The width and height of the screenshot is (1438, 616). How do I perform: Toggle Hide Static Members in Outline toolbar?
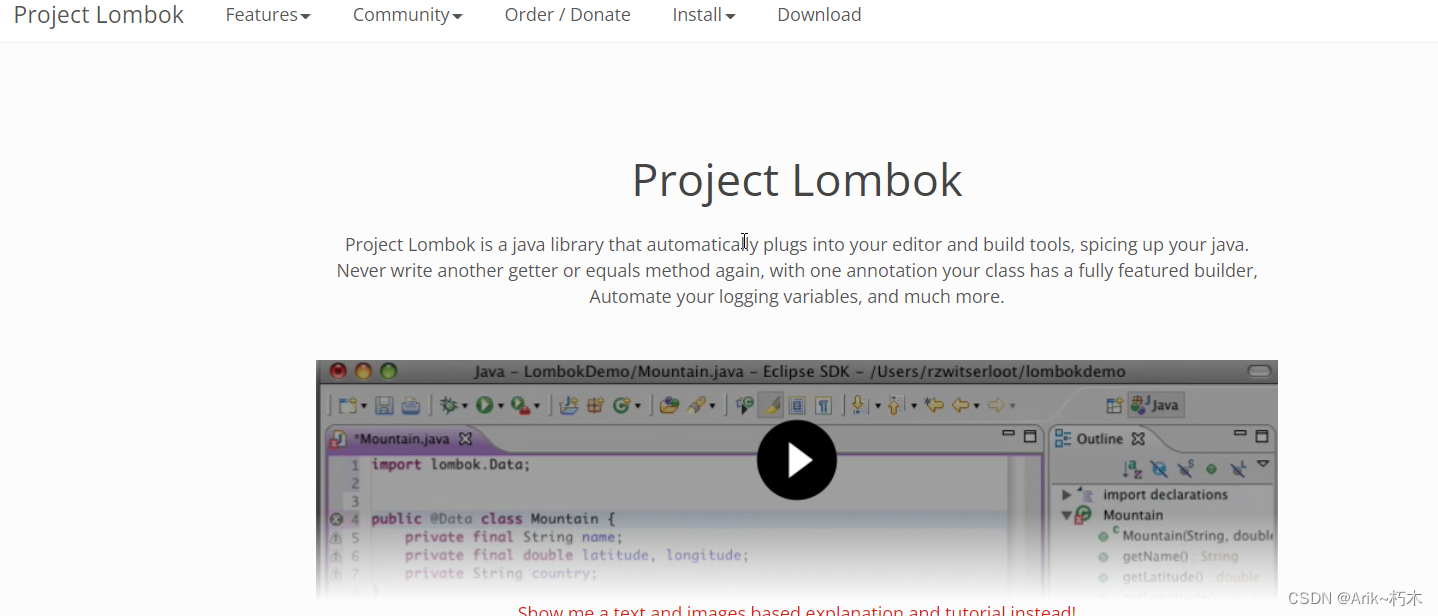click(x=1185, y=467)
